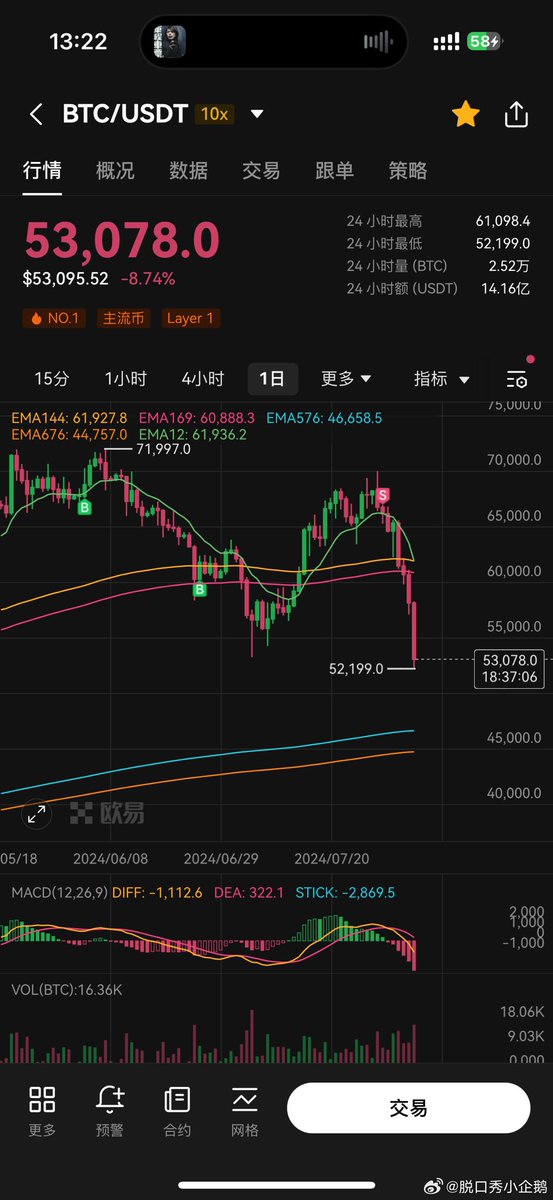Tap the cellular signal bars icon
Screen dimensions: 553x1200
click(x=446, y=42)
